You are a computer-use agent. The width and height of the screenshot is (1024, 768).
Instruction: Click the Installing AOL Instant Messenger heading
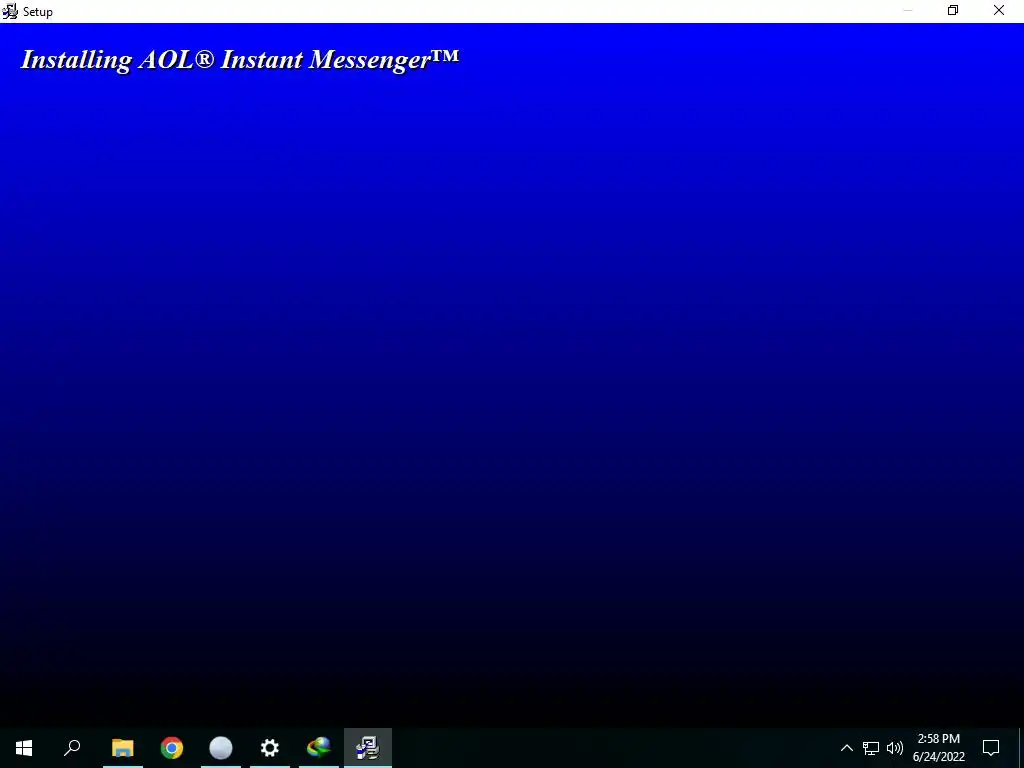[x=240, y=59]
